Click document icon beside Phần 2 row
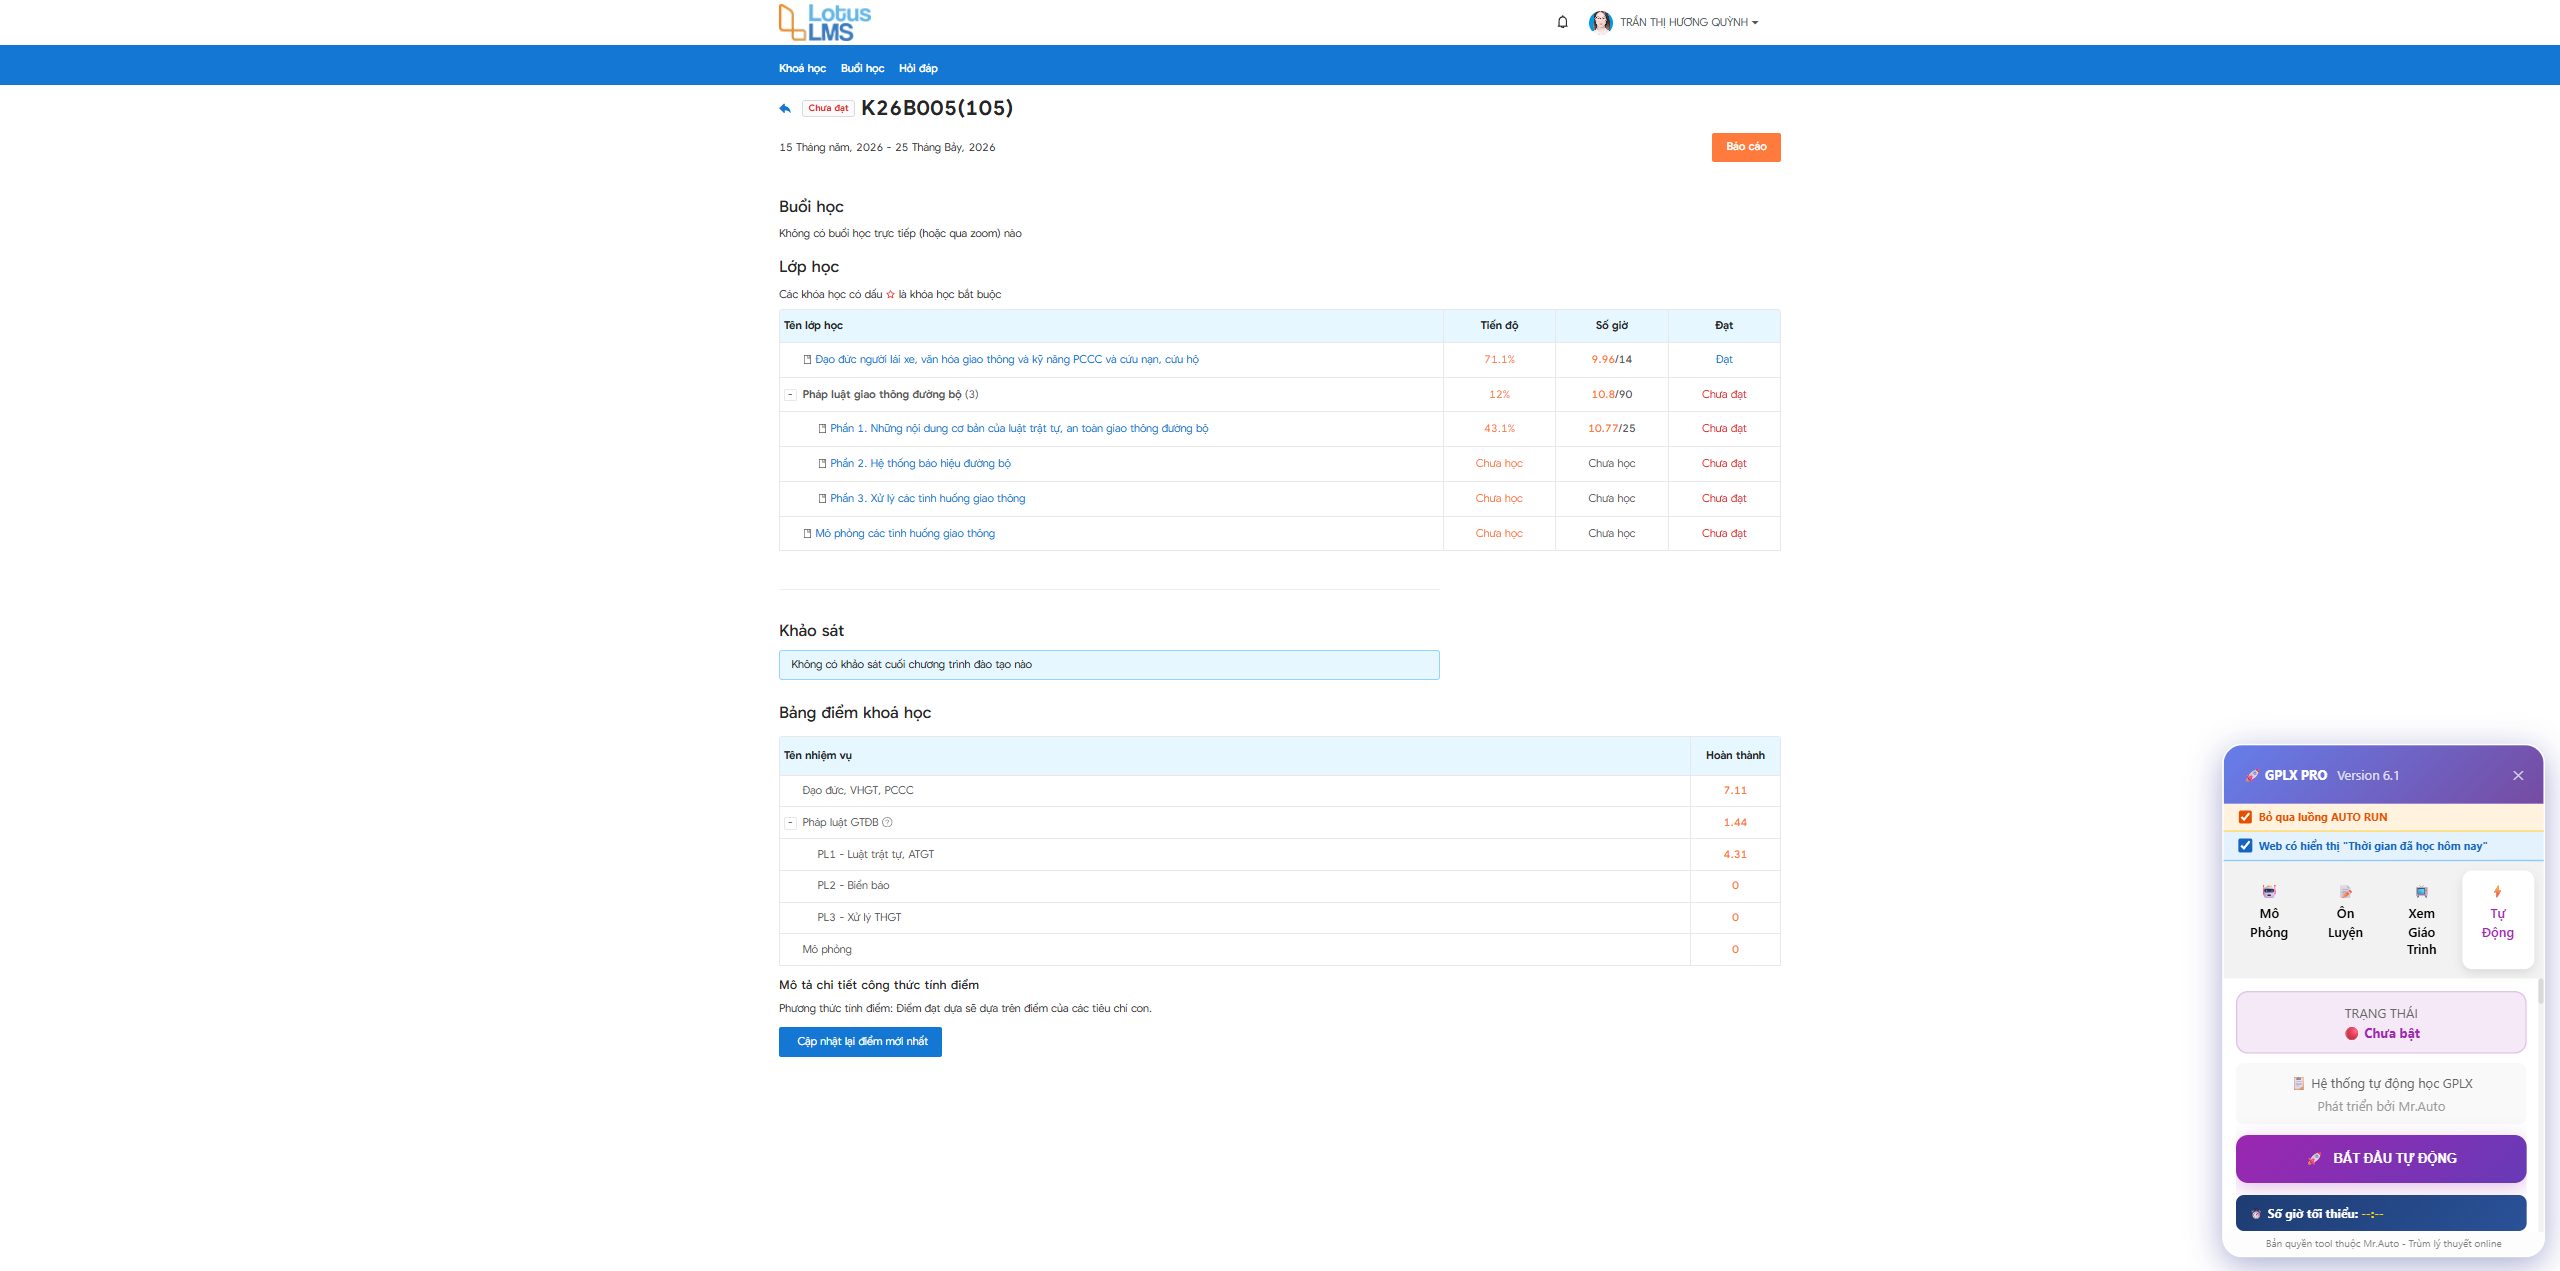 (x=822, y=464)
